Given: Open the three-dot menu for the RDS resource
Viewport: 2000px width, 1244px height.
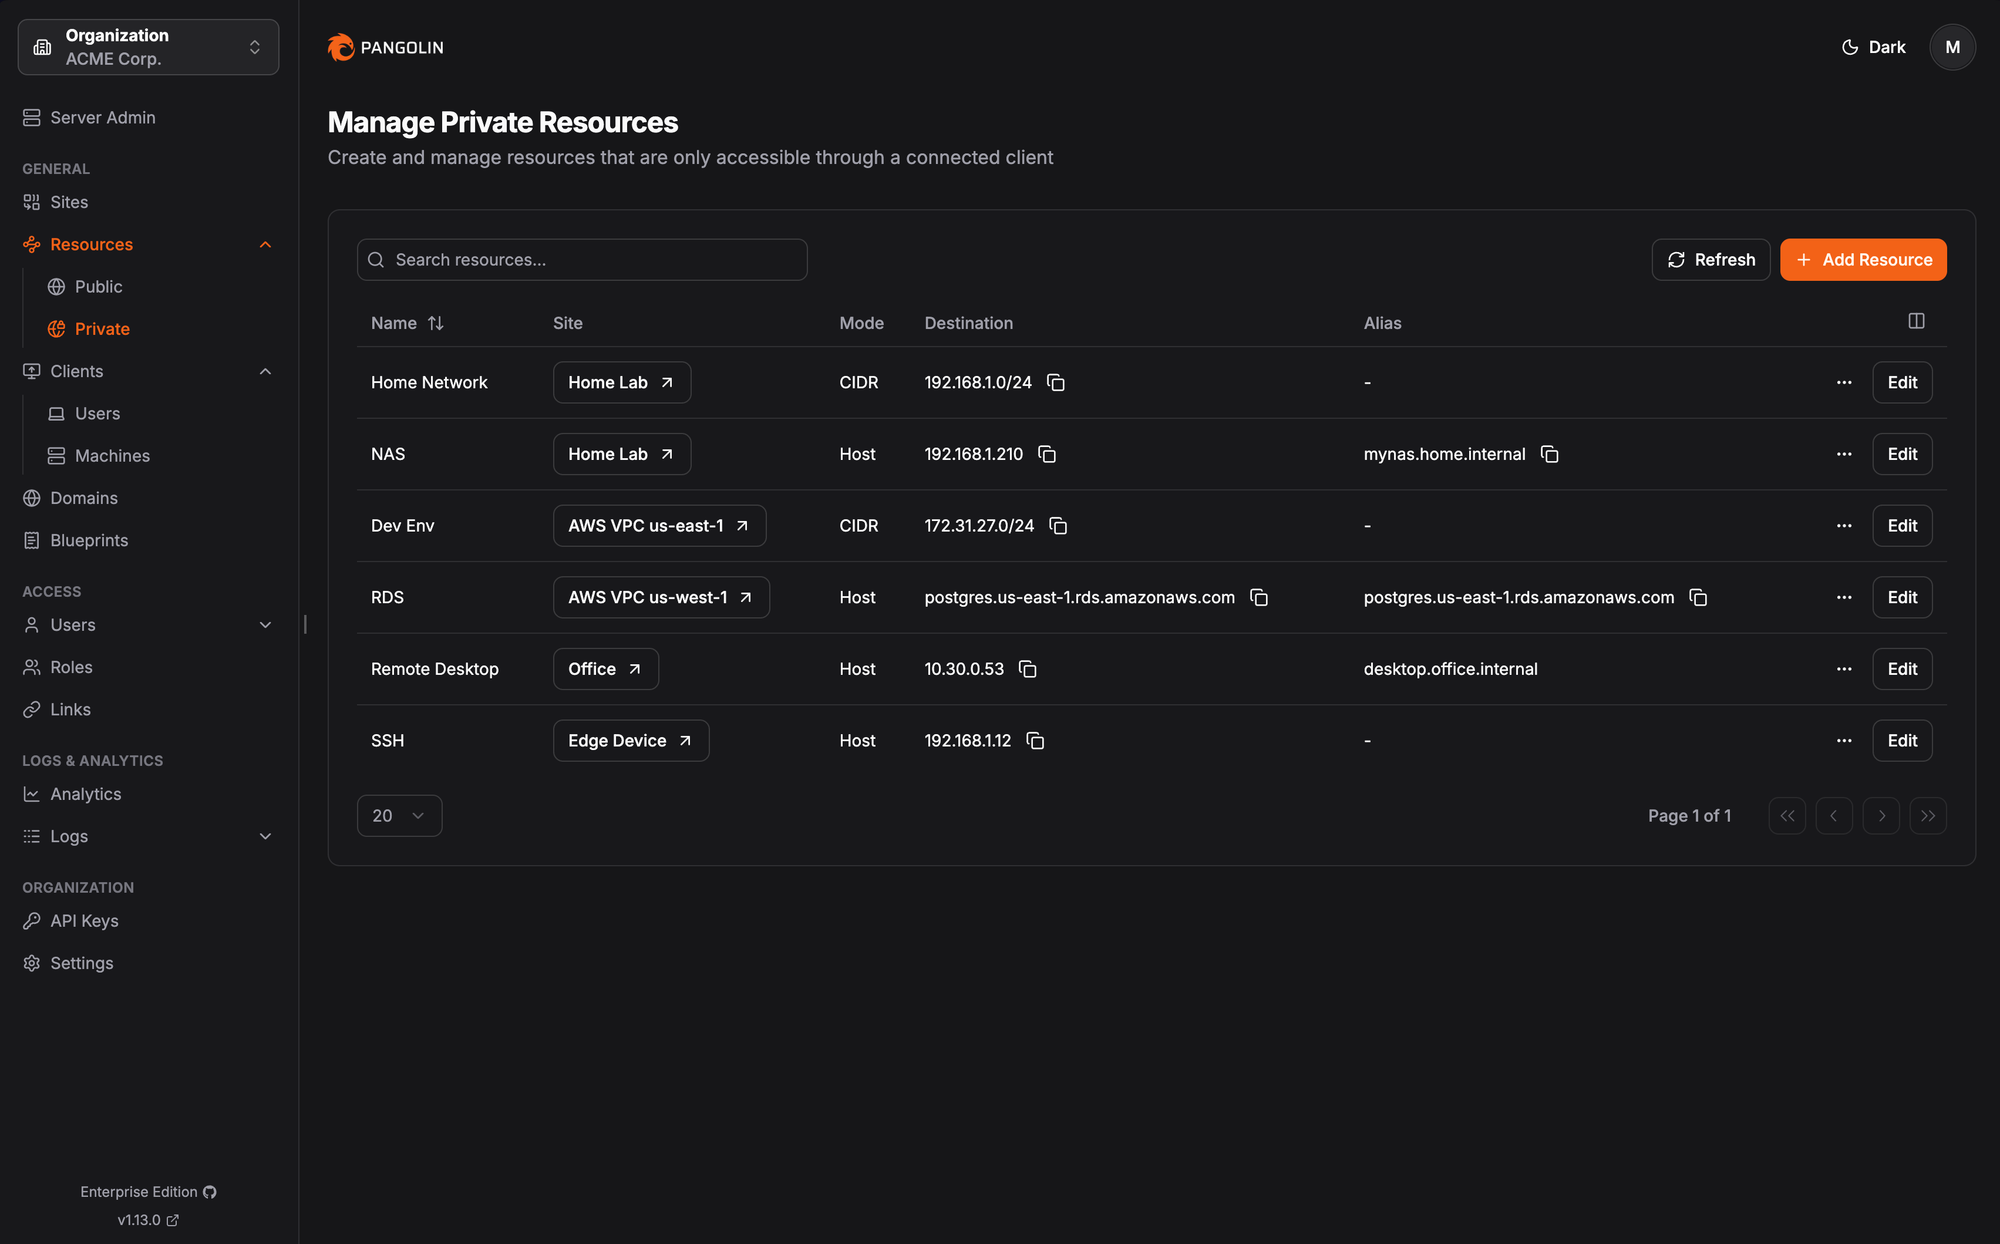Looking at the screenshot, I should tap(1844, 597).
